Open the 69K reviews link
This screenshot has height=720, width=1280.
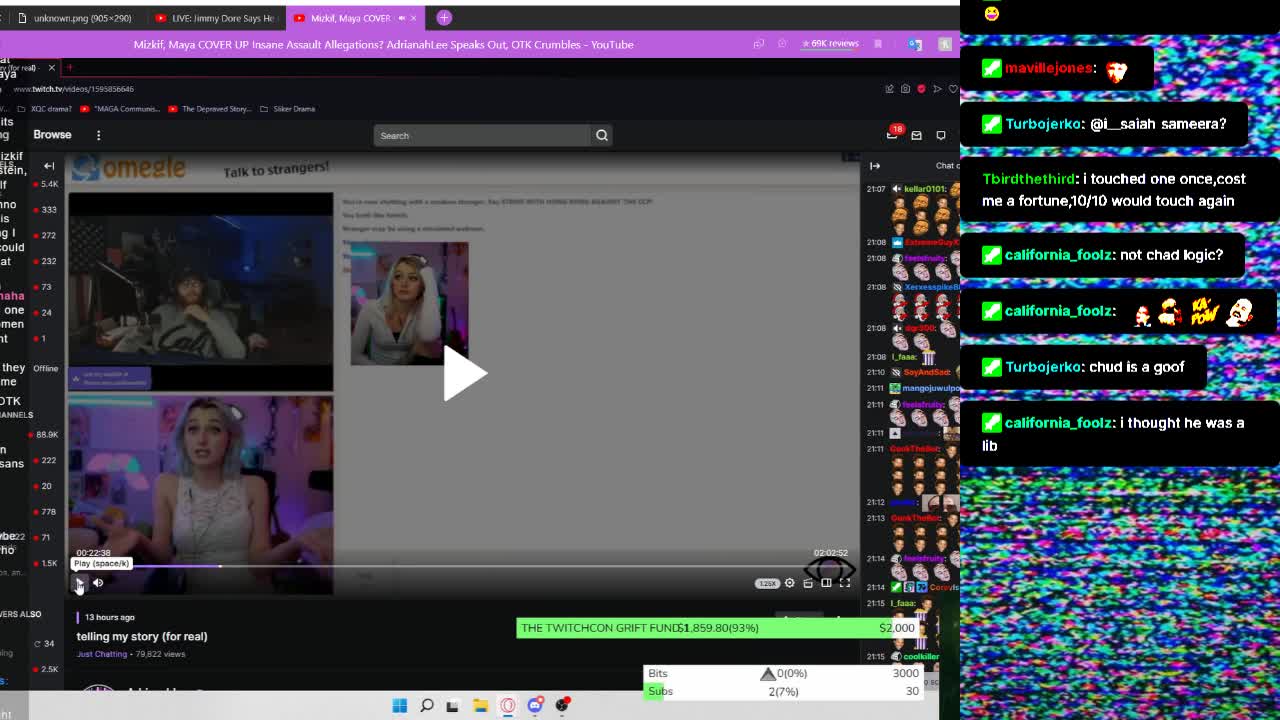(x=828, y=44)
